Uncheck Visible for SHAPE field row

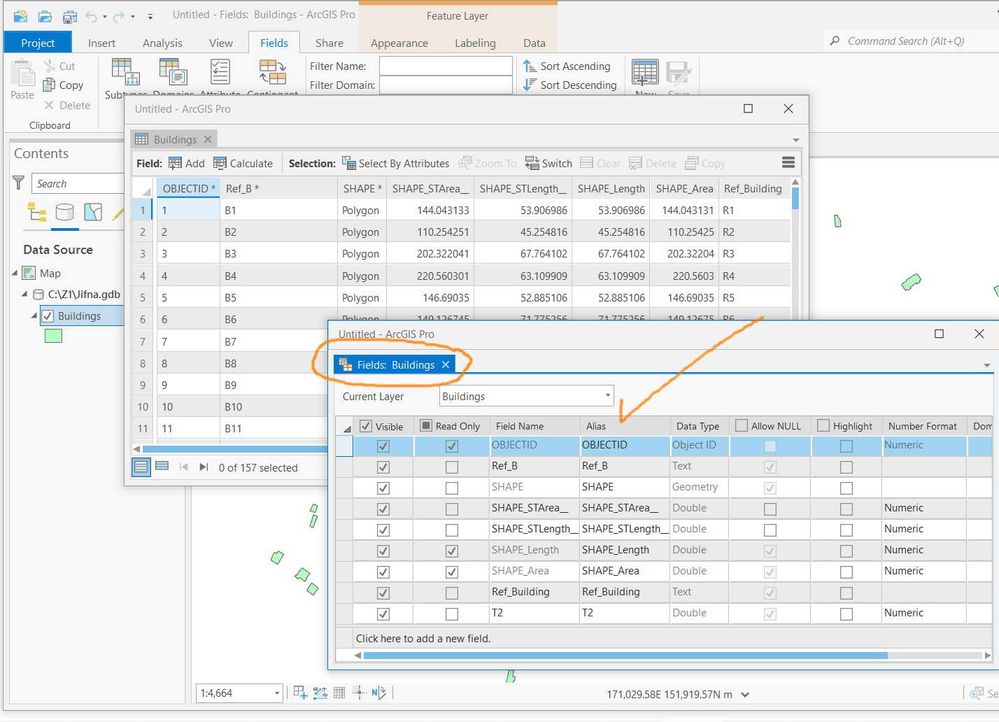(383, 488)
